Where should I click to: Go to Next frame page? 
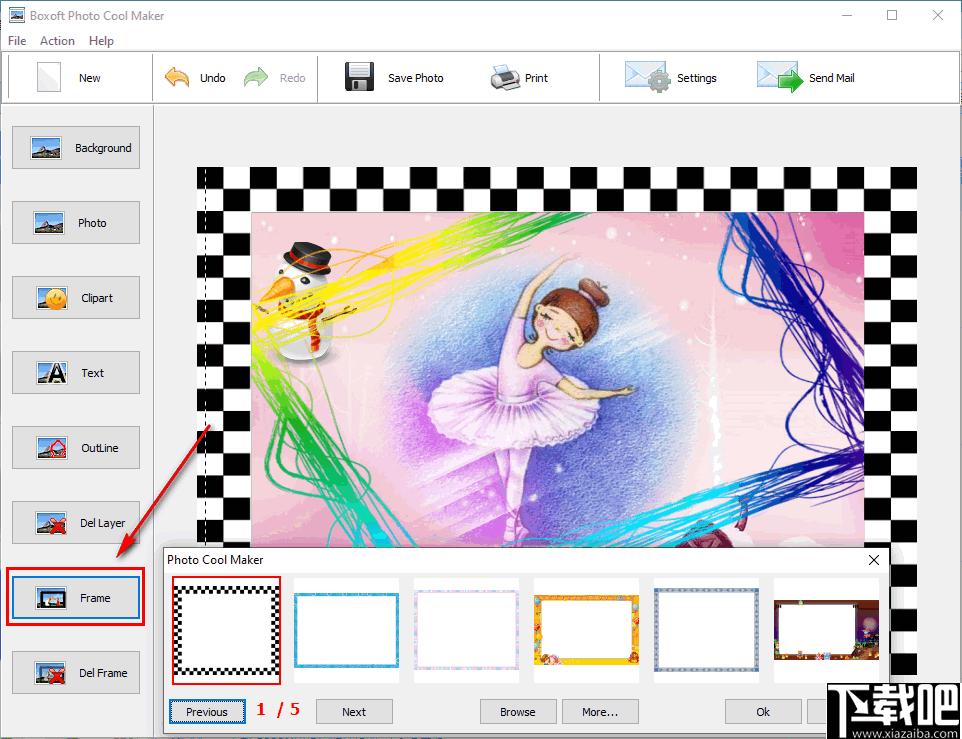point(354,711)
